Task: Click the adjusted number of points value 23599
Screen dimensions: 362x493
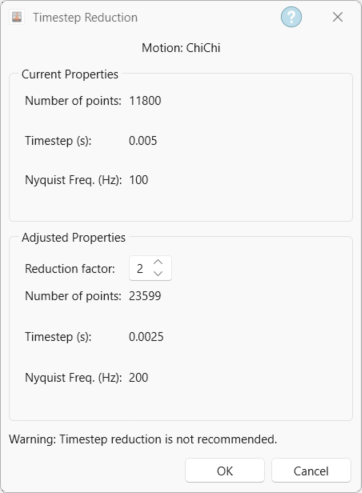Action: [145, 296]
